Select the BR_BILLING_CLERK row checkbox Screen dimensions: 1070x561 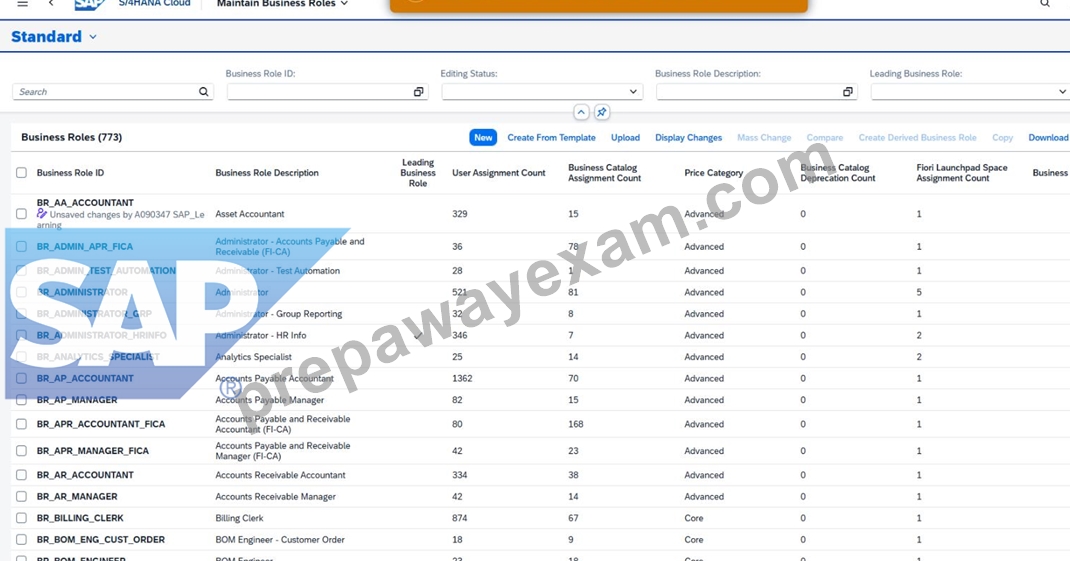(x=21, y=518)
